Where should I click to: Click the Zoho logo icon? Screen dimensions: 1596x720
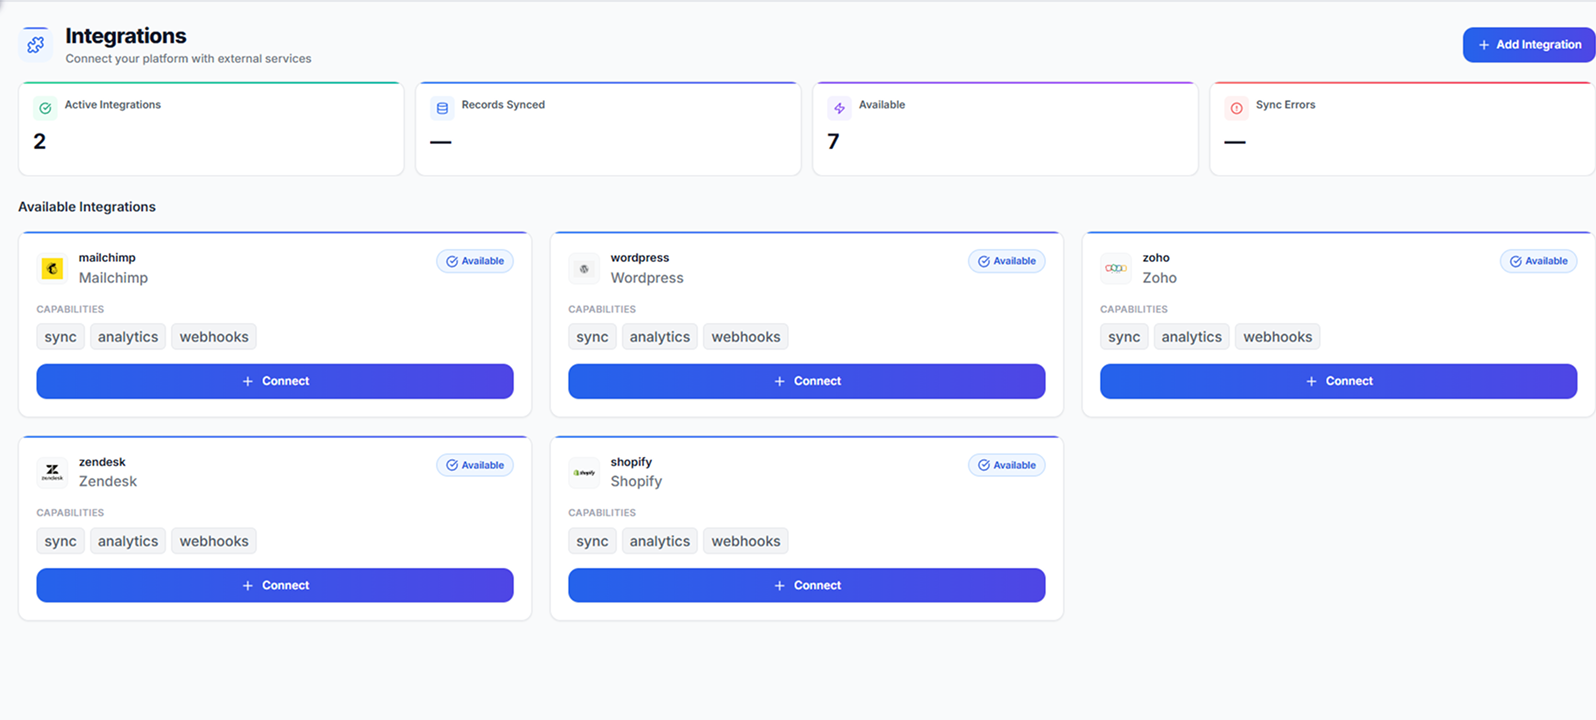(x=1116, y=268)
